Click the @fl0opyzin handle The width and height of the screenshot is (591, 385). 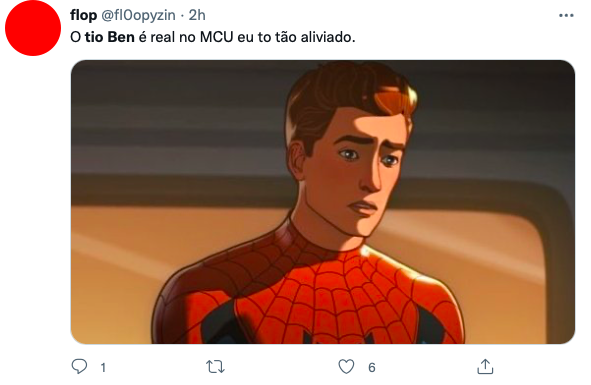click(x=138, y=15)
